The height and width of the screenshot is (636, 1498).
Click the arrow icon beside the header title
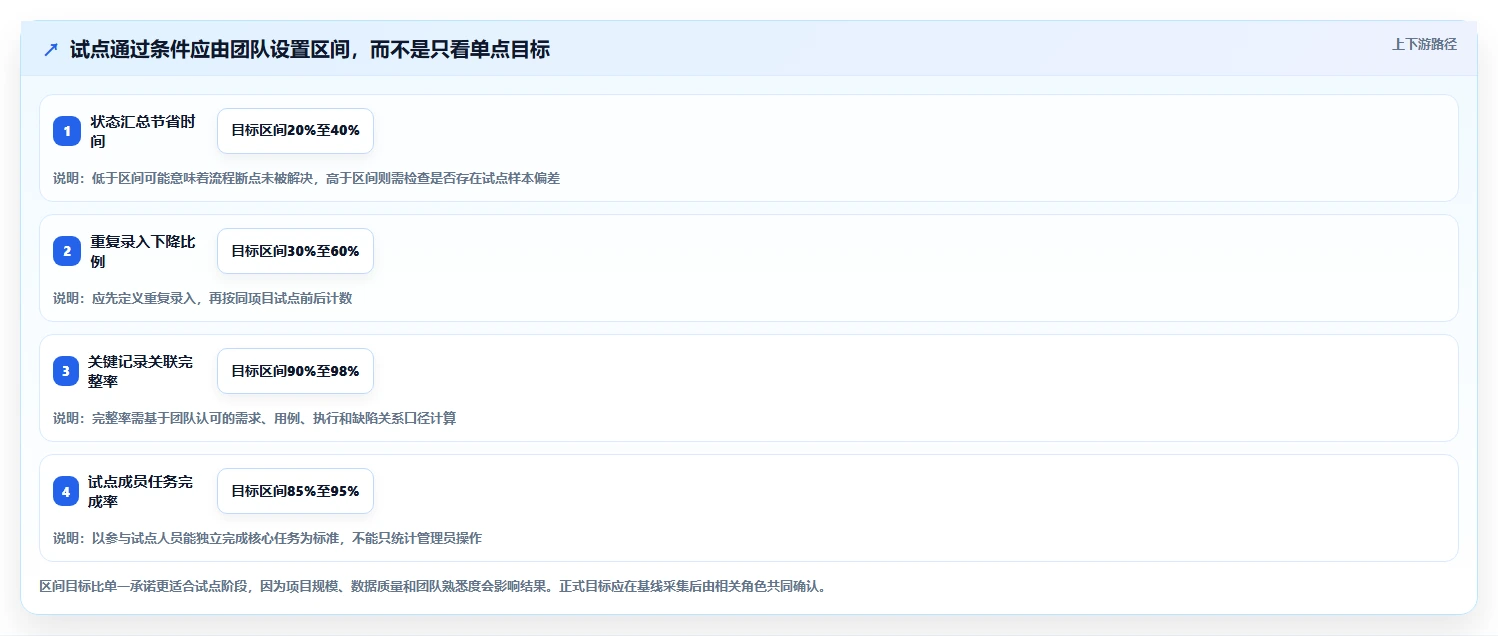(51, 50)
